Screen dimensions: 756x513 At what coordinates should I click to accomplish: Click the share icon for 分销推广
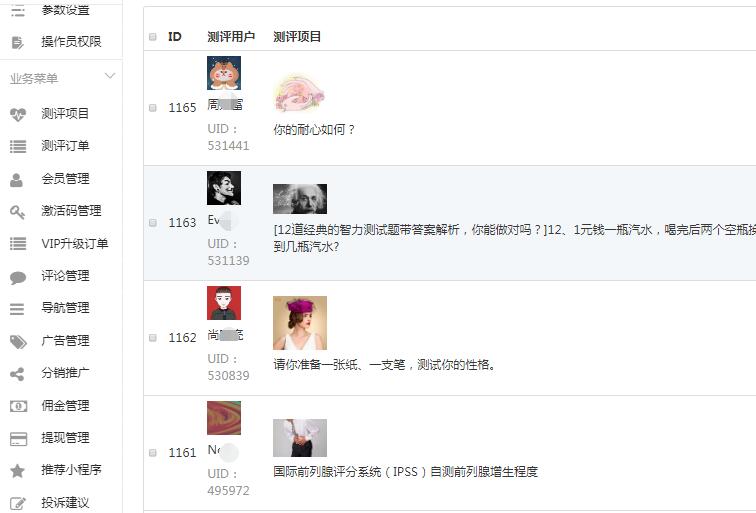[17, 374]
